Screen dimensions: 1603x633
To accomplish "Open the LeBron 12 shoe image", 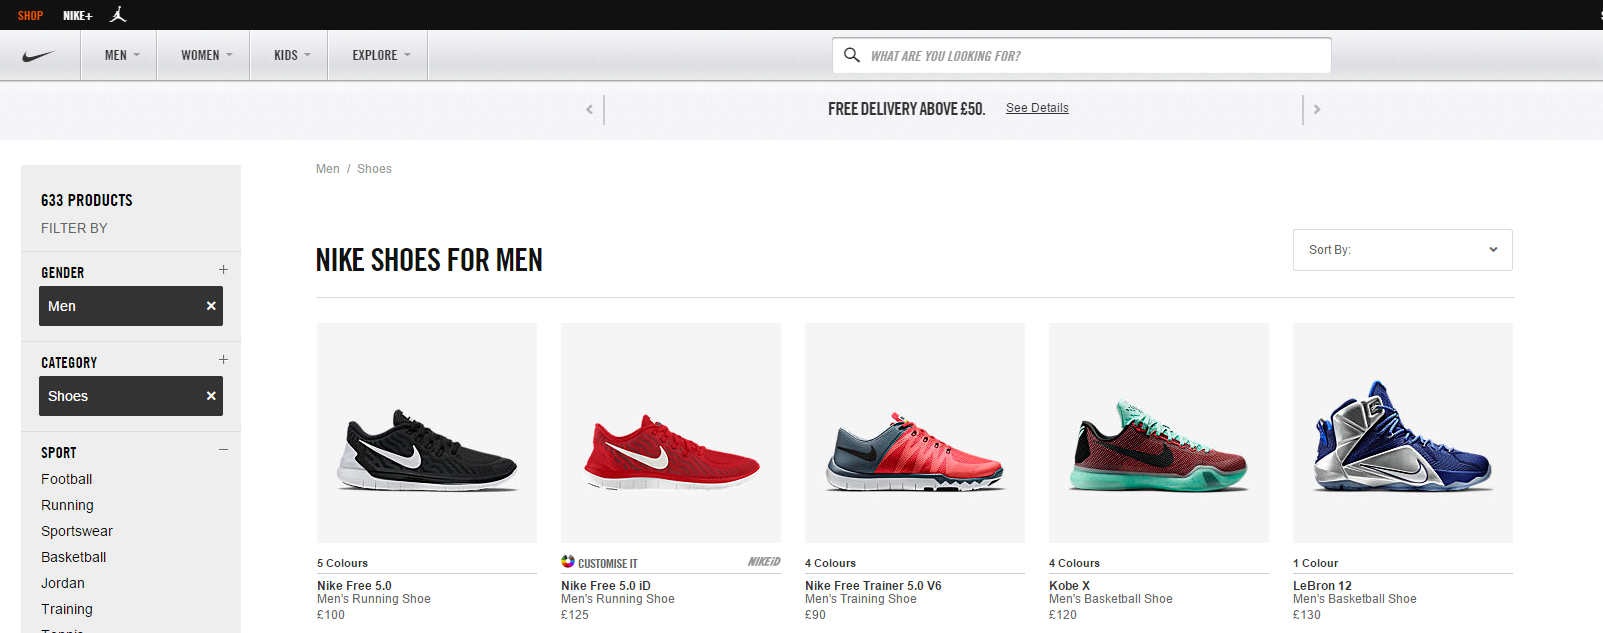I will (x=1402, y=433).
